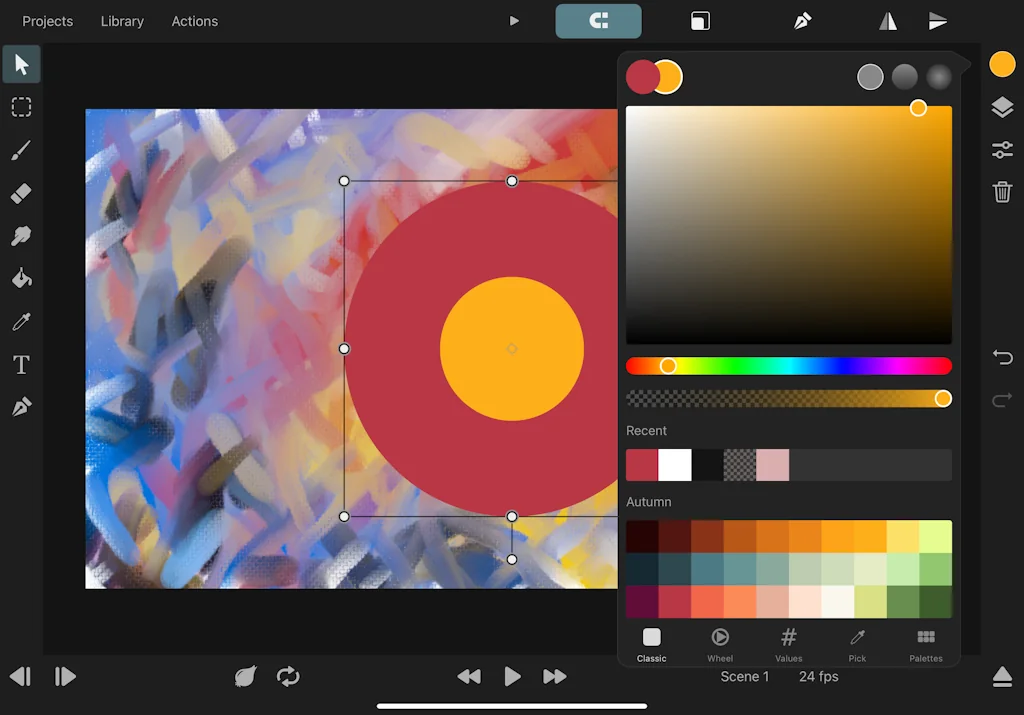Toggle the magnet snapping button

[598, 21]
